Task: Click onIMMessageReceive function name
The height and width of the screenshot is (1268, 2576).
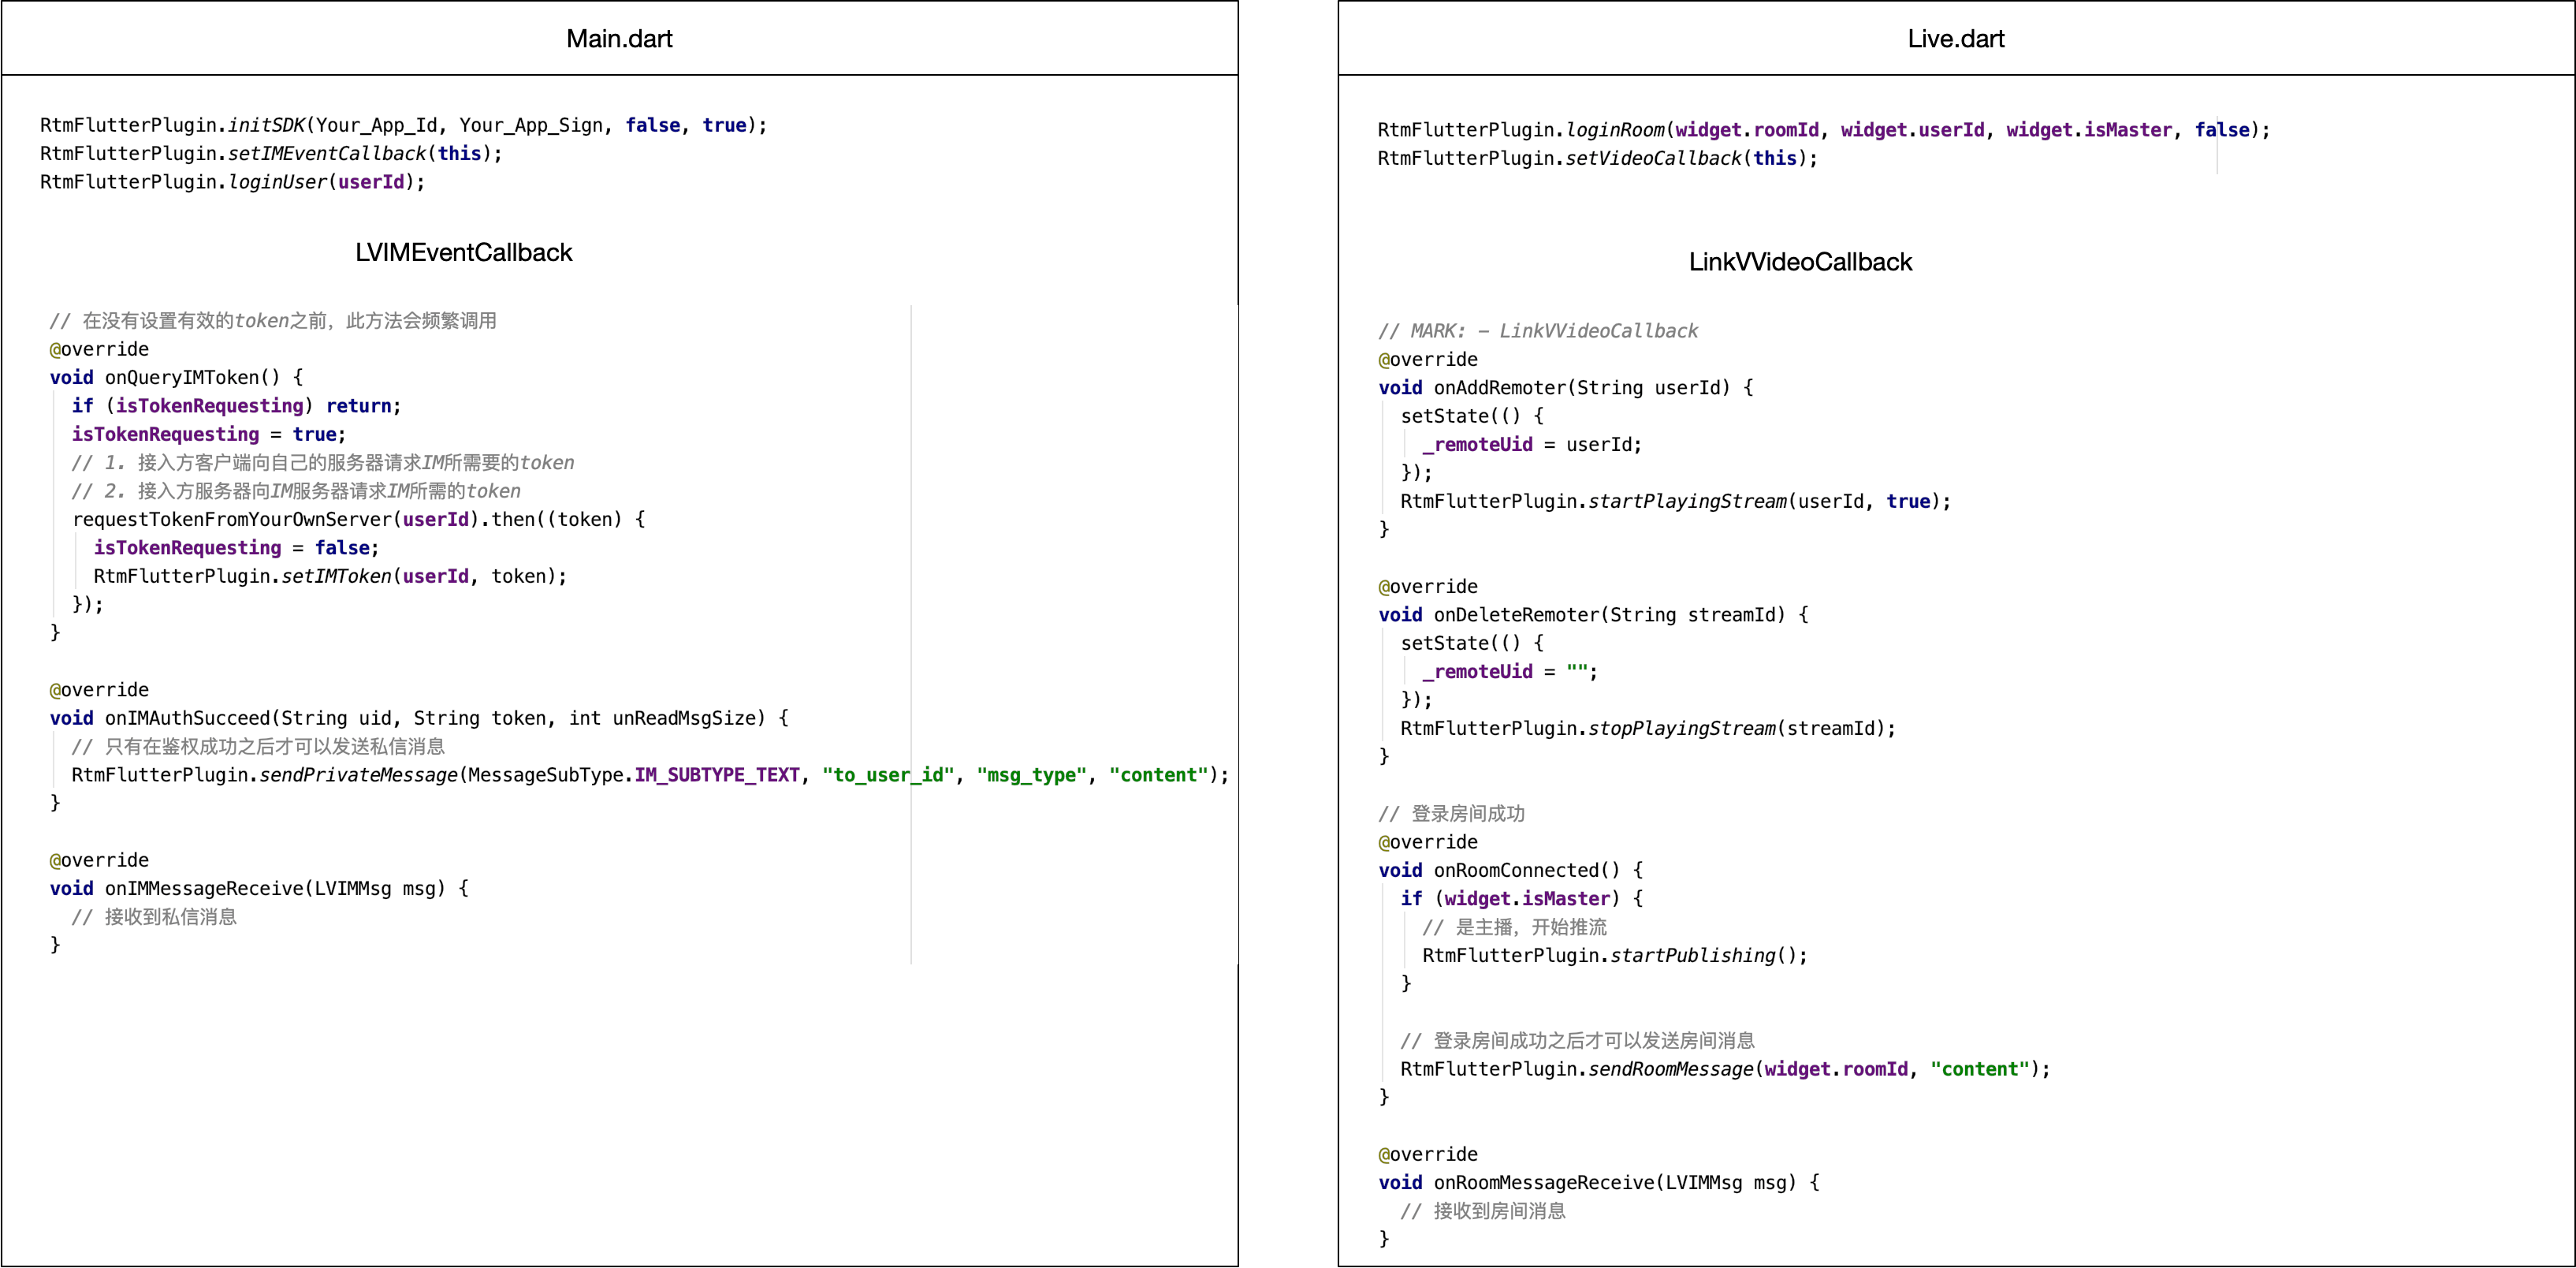Action: pyautogui.click(x=203, y=888)
